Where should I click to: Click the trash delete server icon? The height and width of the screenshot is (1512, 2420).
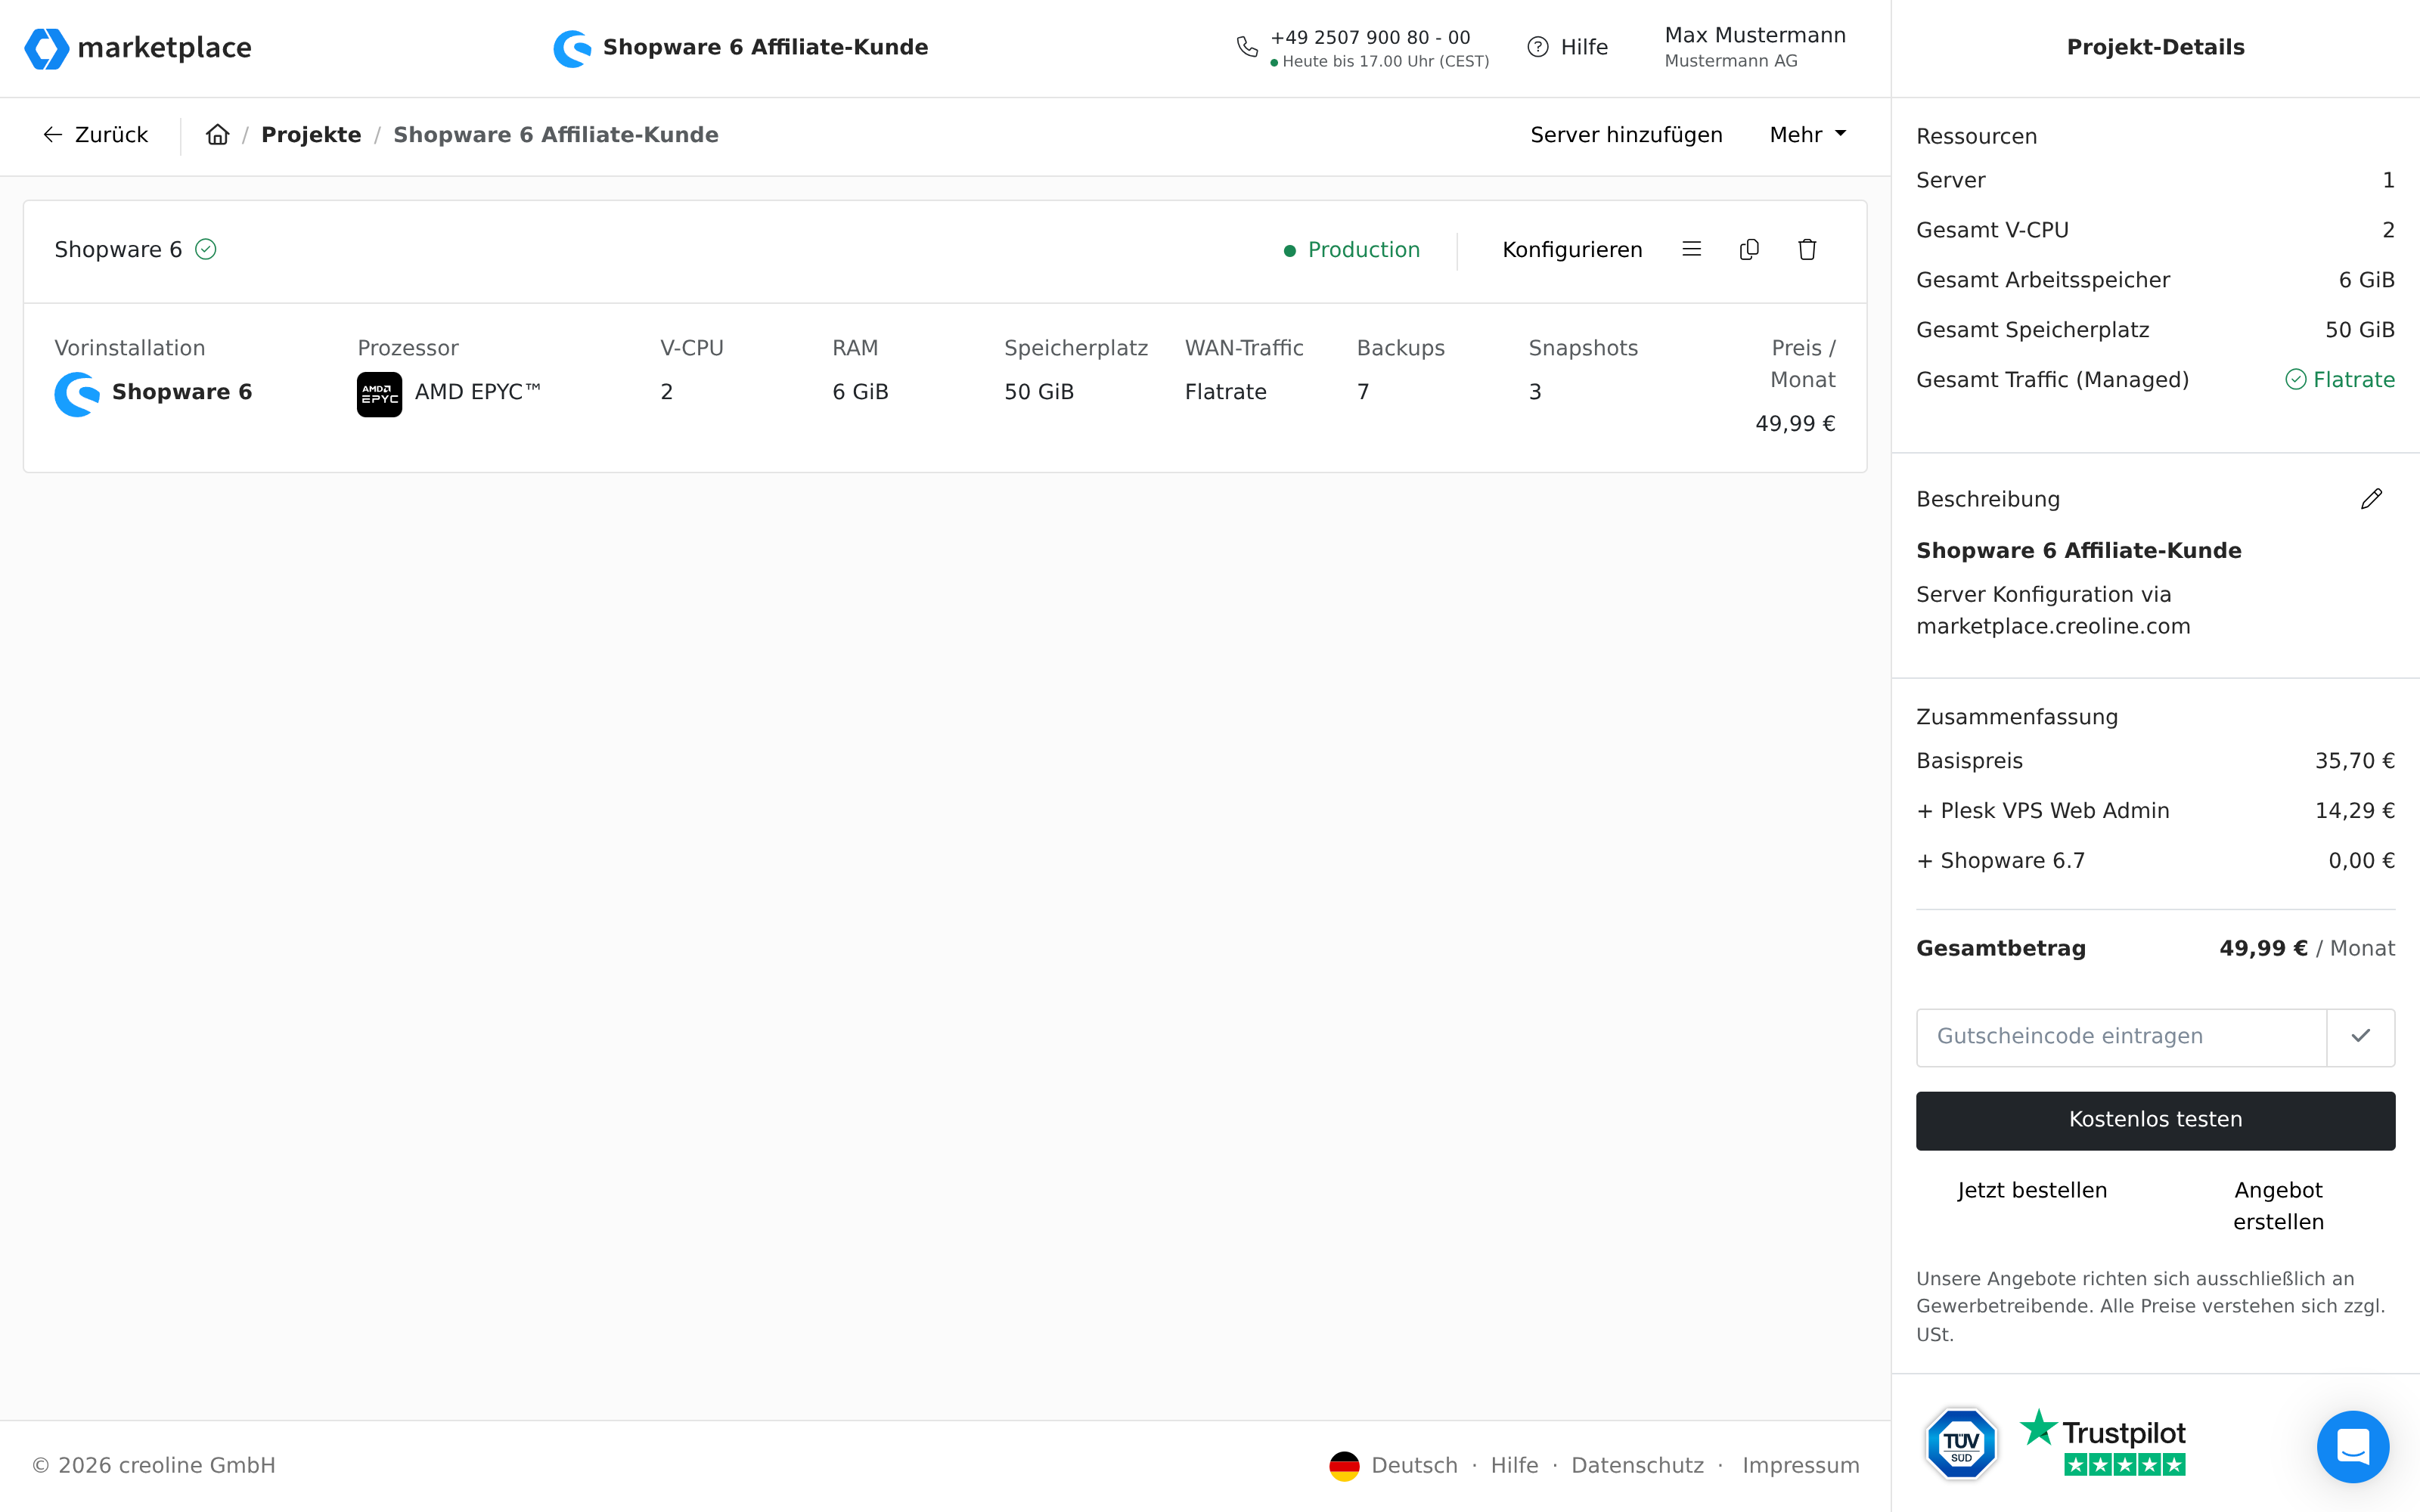(1806, 249)
